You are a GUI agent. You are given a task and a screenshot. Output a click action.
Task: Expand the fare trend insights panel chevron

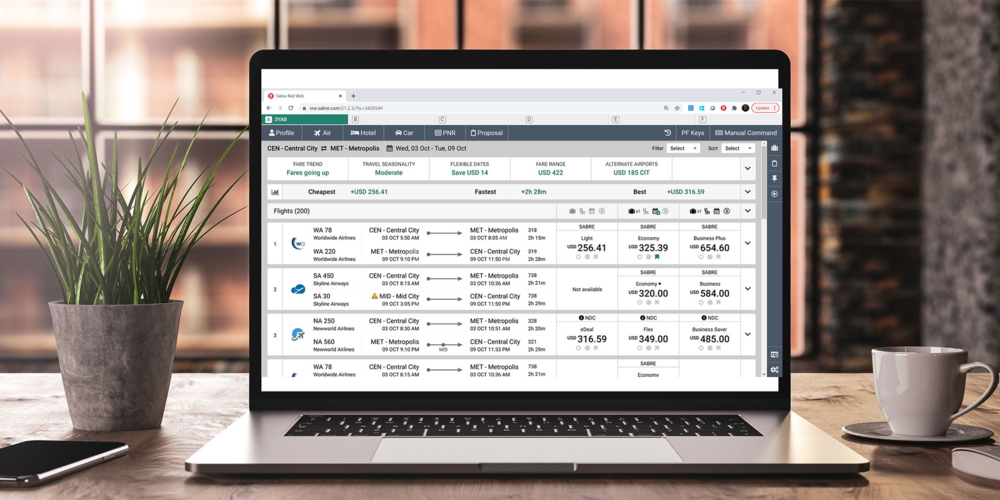pyautogui.click(x=747, y=168)
